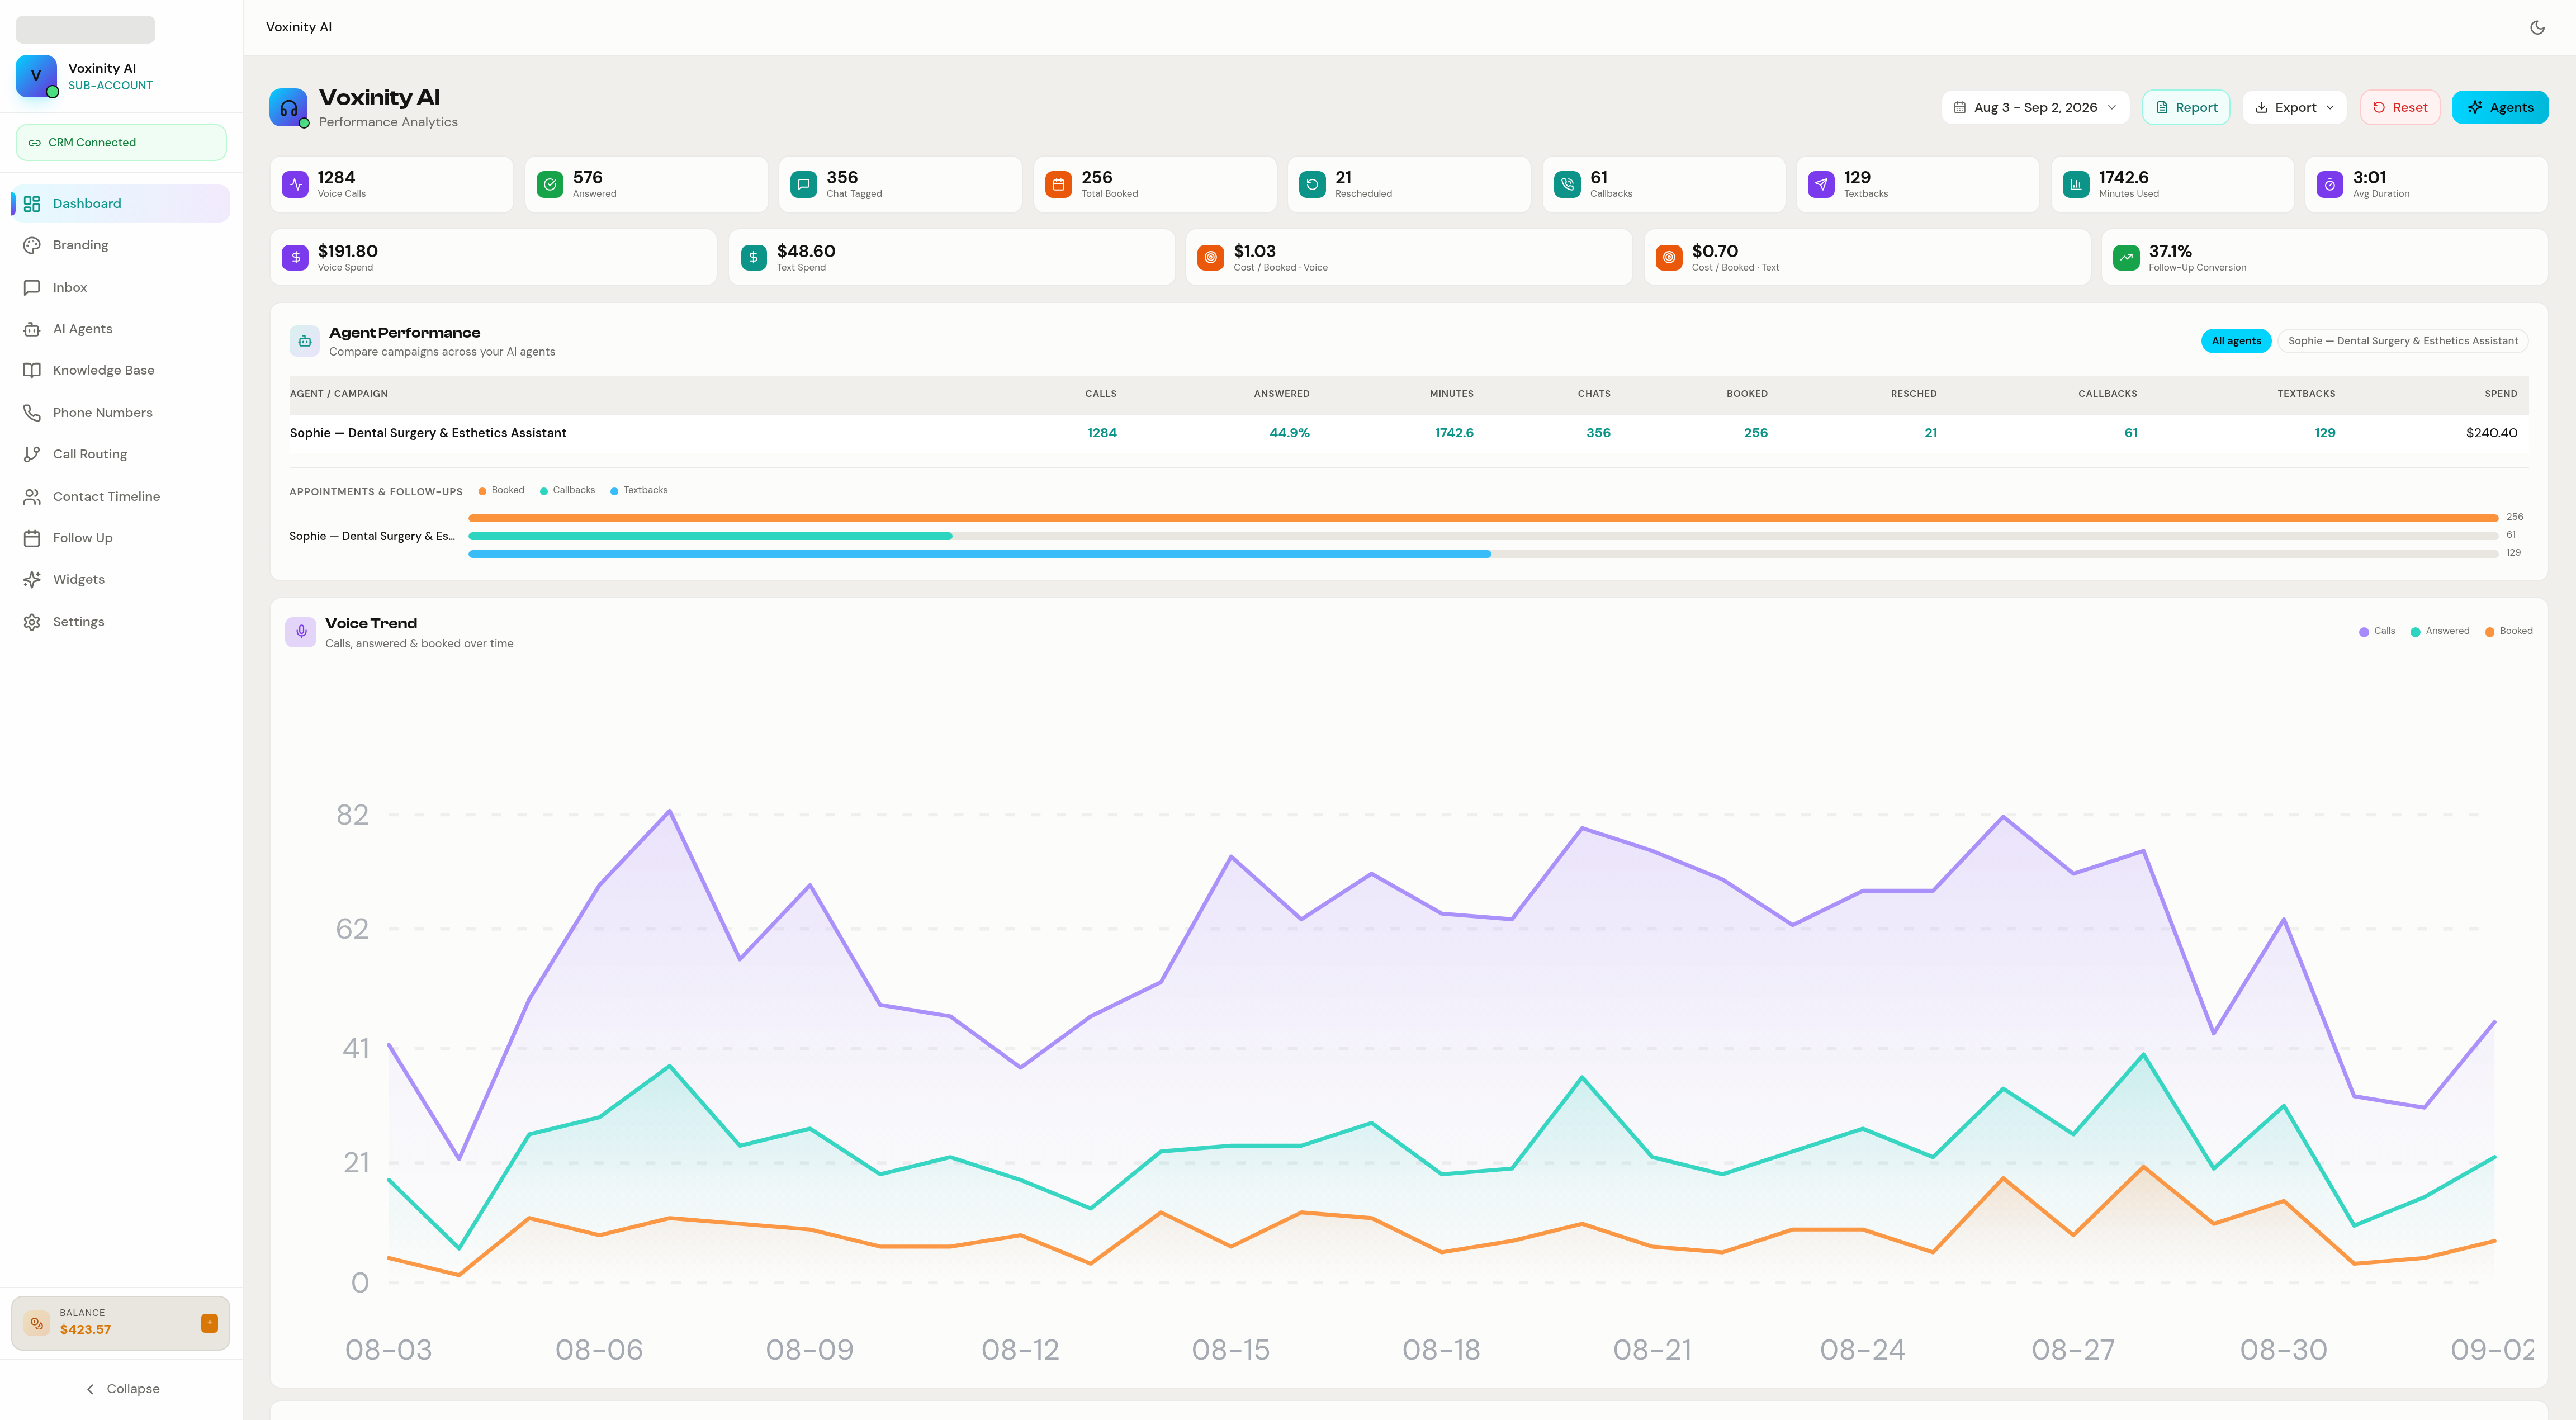Viewport: 2576px width, 1420px height.
Task: Click the Total Booked calendar icon
Action: point(1058,184)
